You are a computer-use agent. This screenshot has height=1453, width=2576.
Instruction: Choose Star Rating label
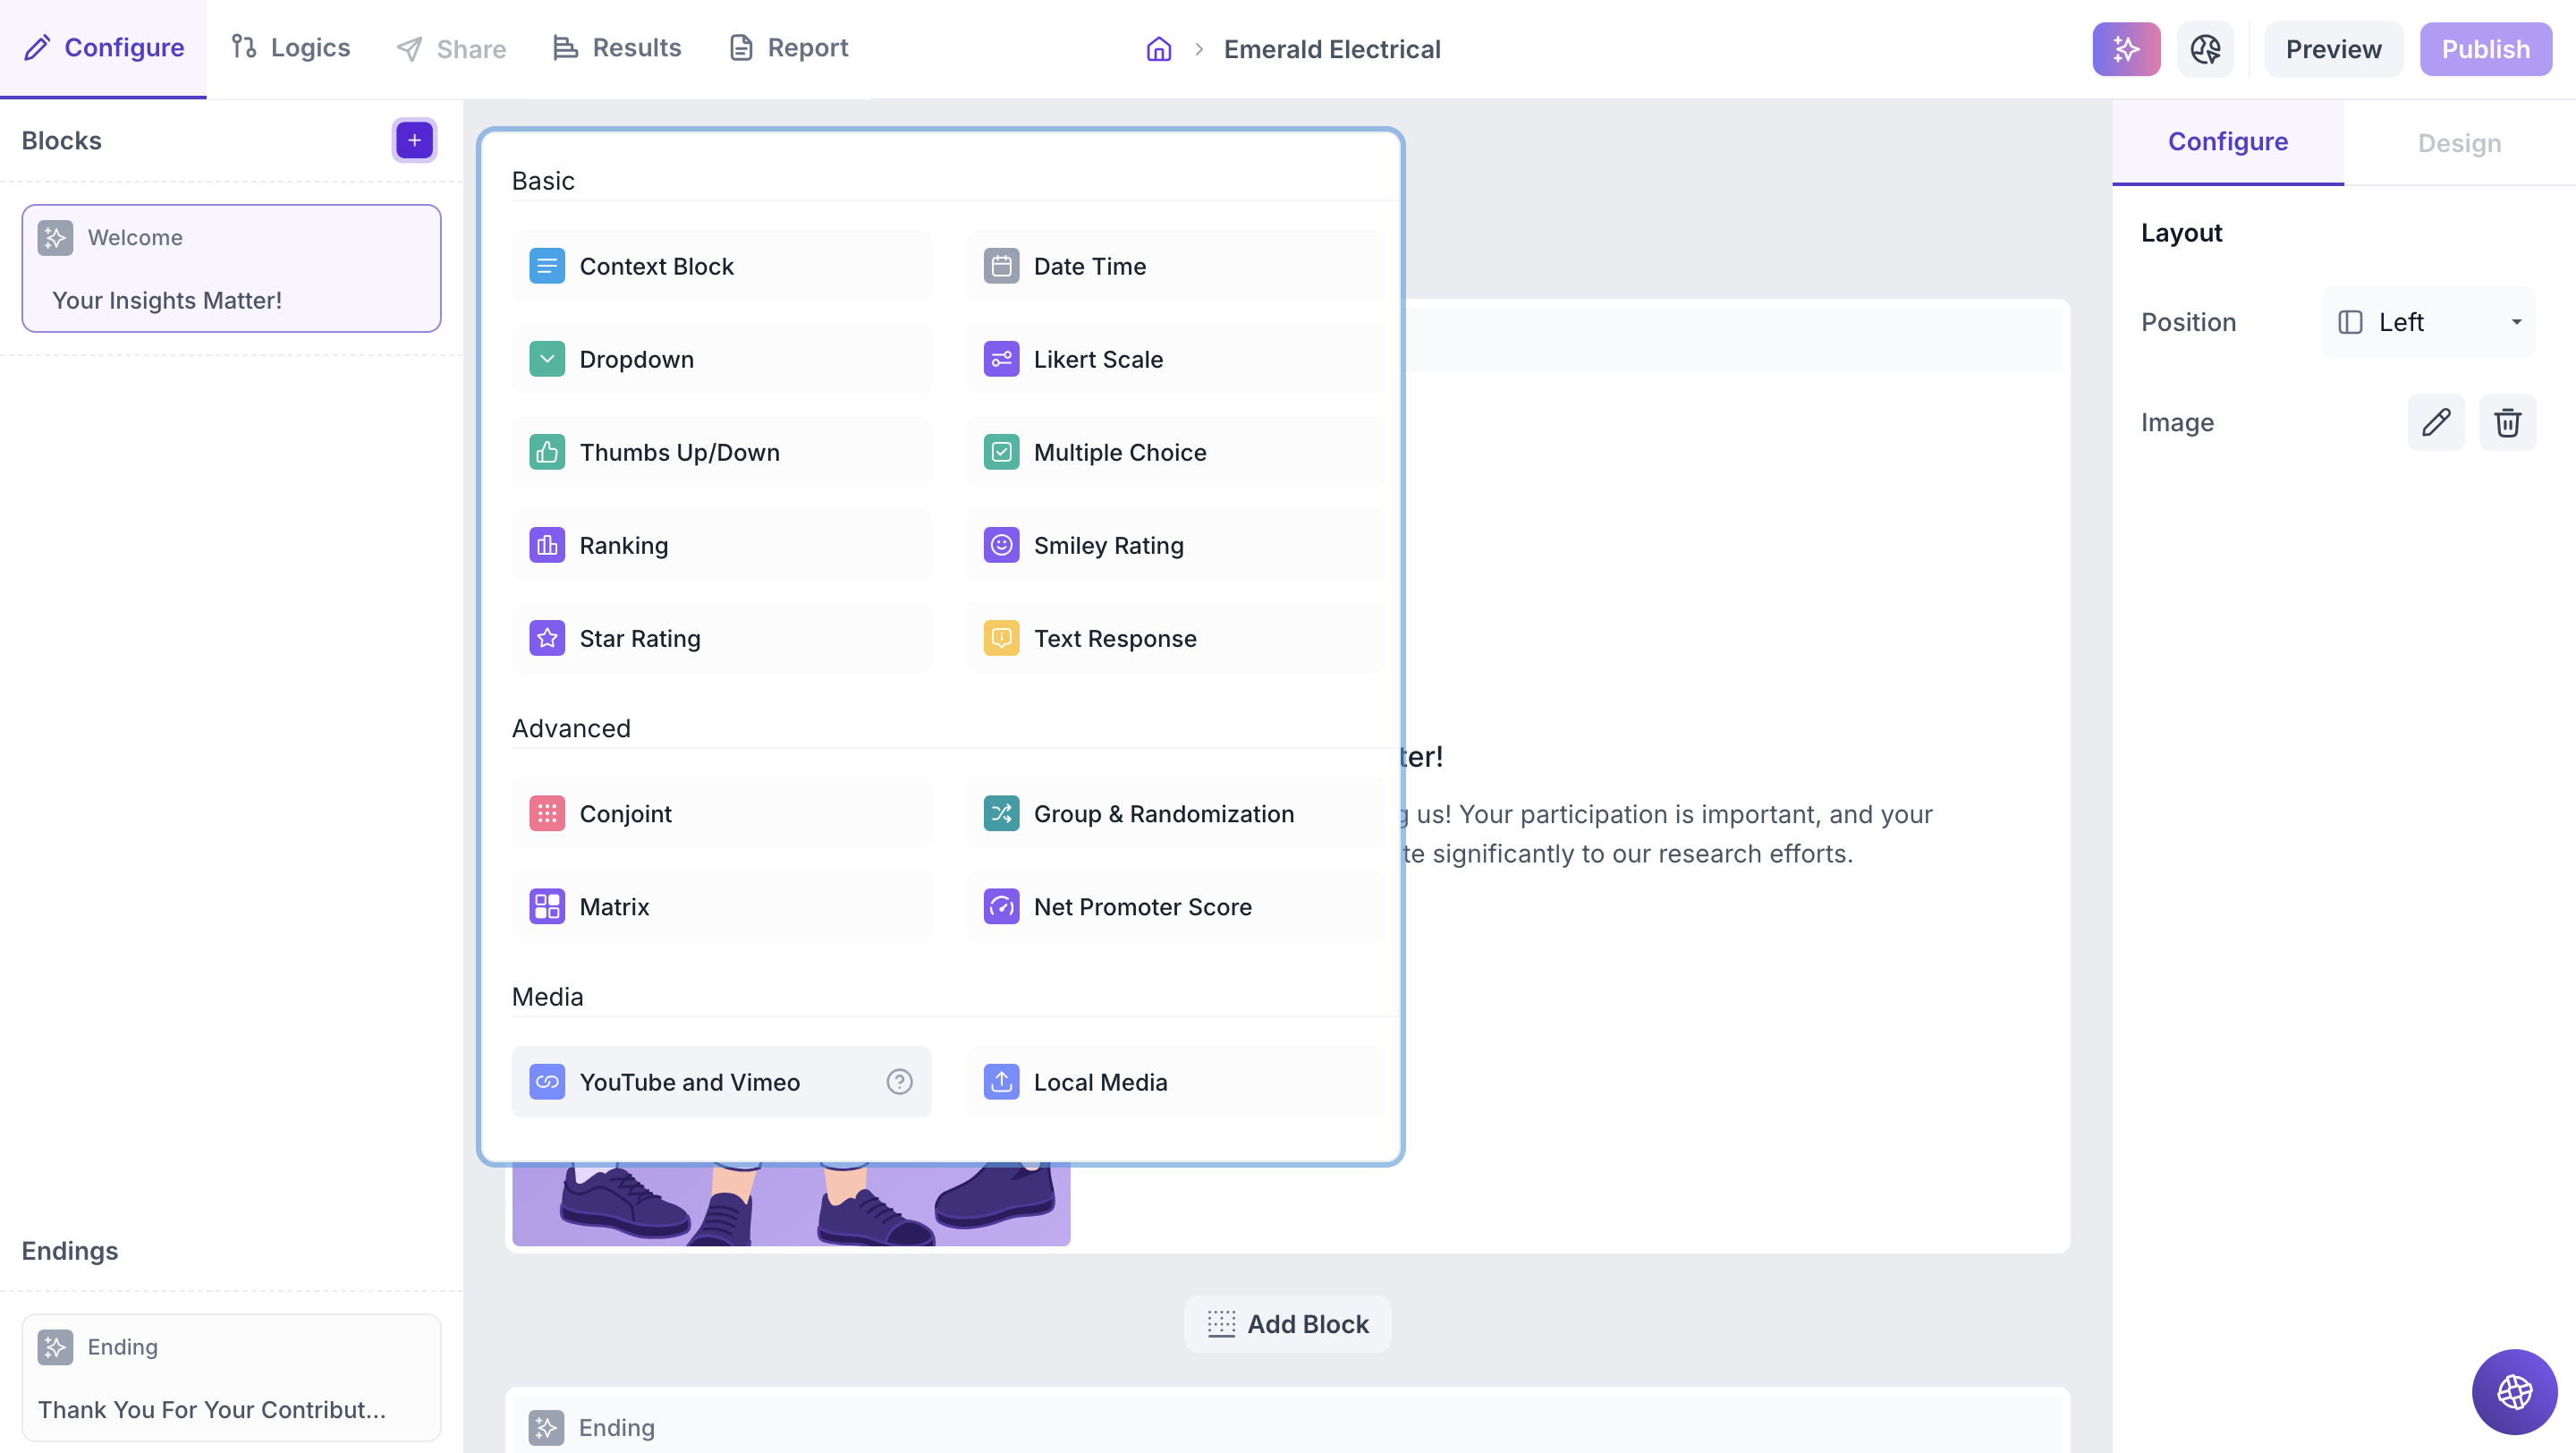click(640, 638)
